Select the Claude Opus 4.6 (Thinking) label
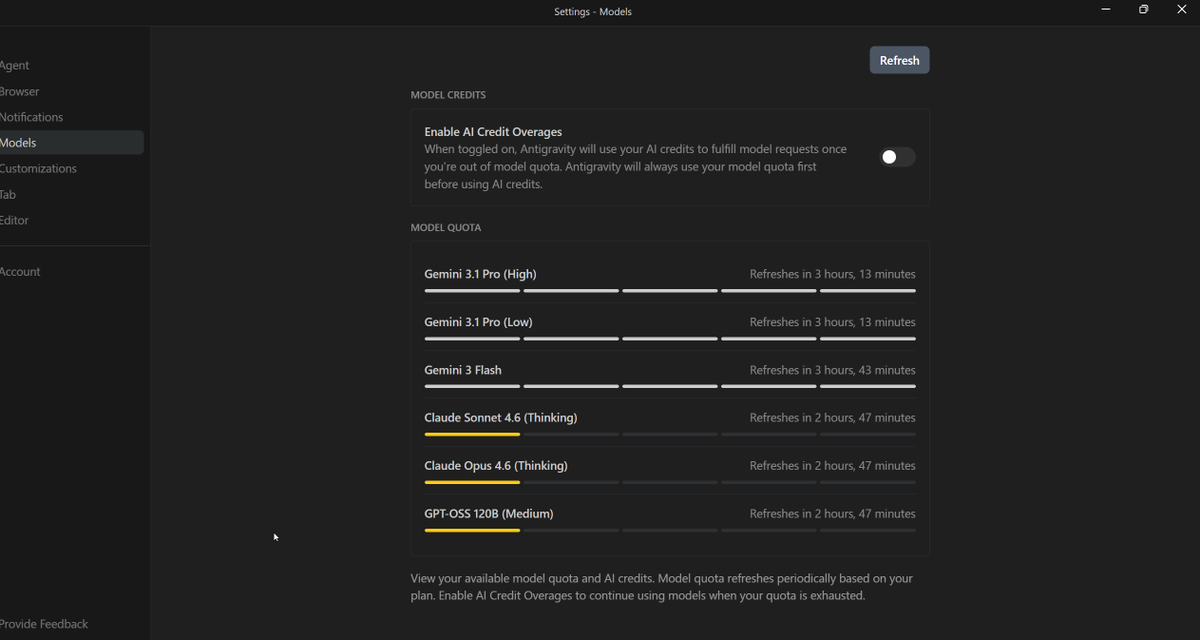 (496, 466)
